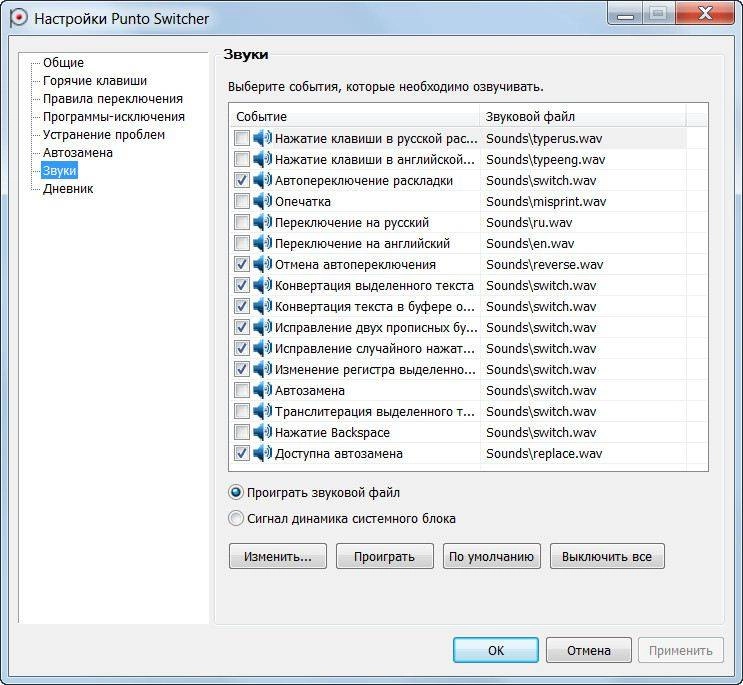Click the Звуковой файл column header
This screenshot has height=685, width=743.
[x=583, y=116]
